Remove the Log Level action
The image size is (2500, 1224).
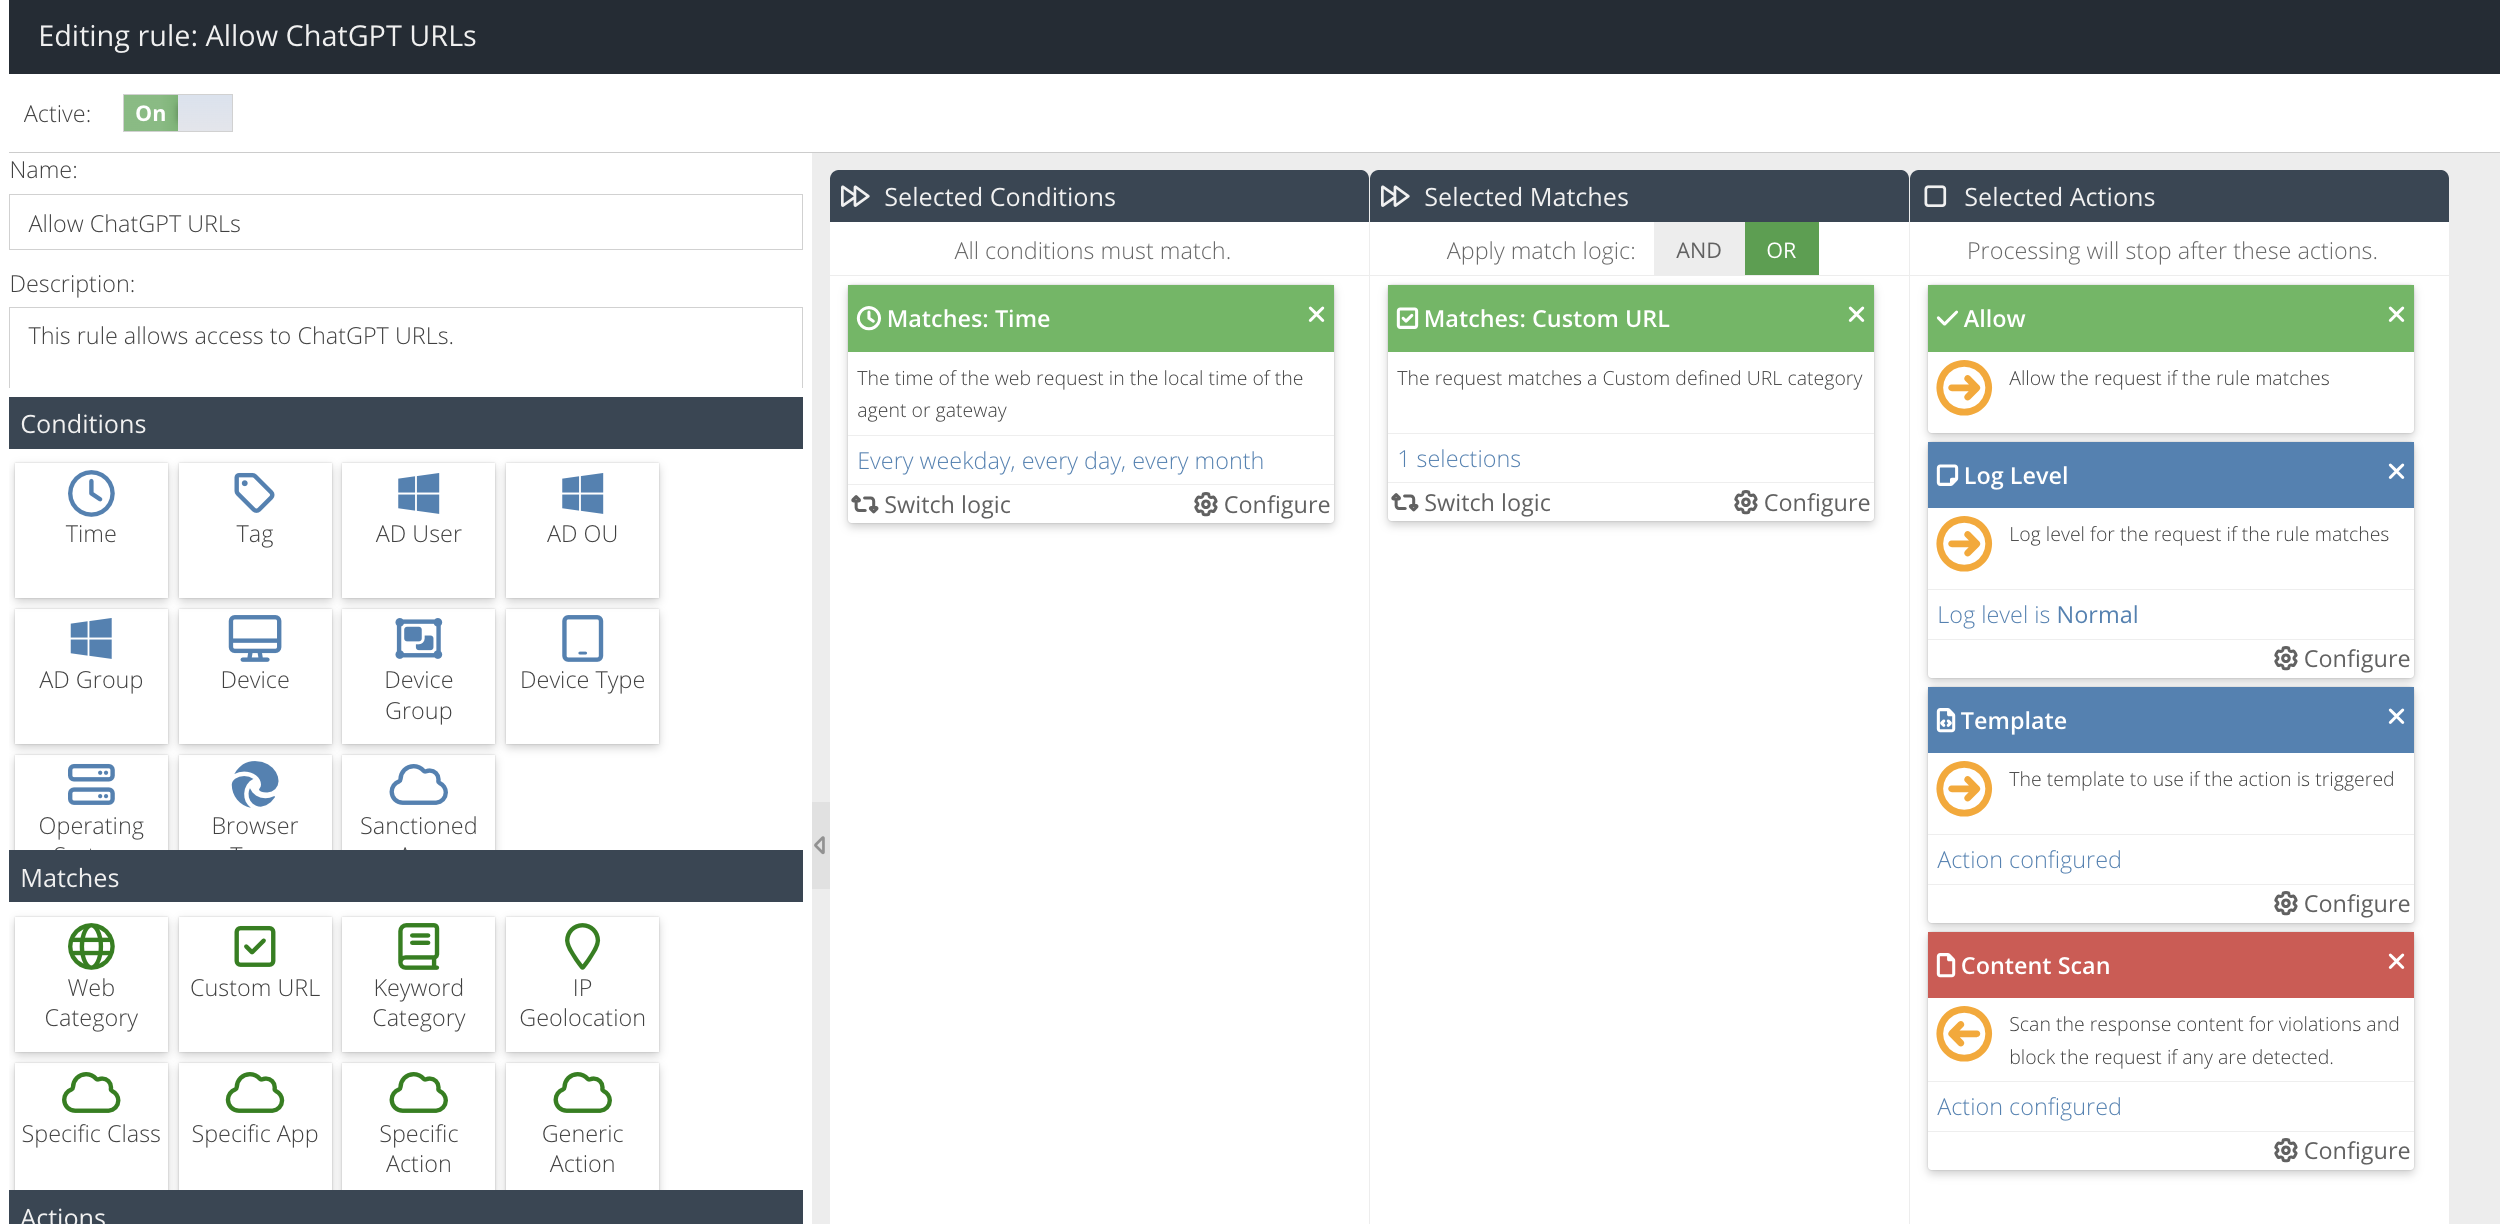2396,471
